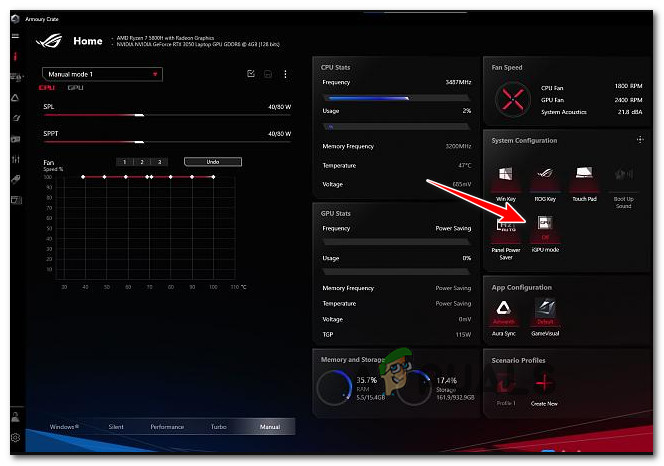The width and height of the screenshot is (664, 466).
Task: Click the apply checkmark icon beside Manual mode
Action: click(251, 74)
